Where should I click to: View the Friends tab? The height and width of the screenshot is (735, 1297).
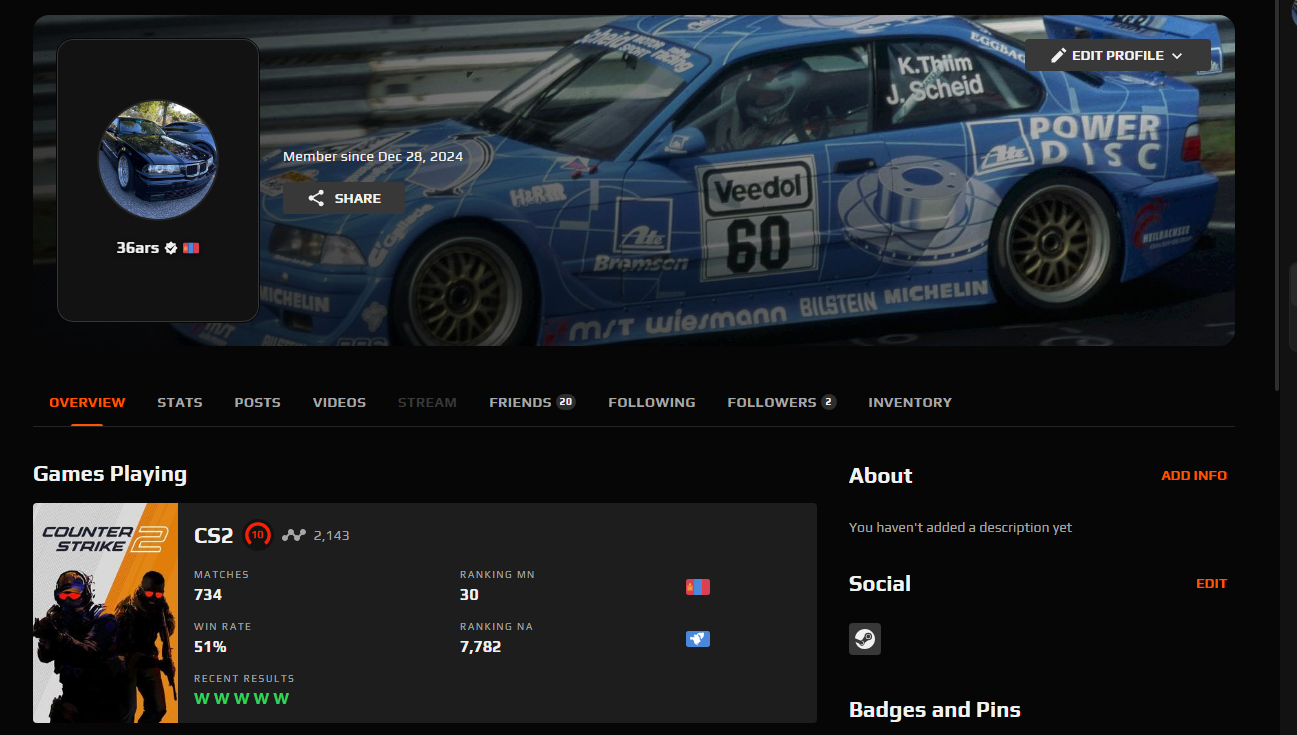click(532, 402)
